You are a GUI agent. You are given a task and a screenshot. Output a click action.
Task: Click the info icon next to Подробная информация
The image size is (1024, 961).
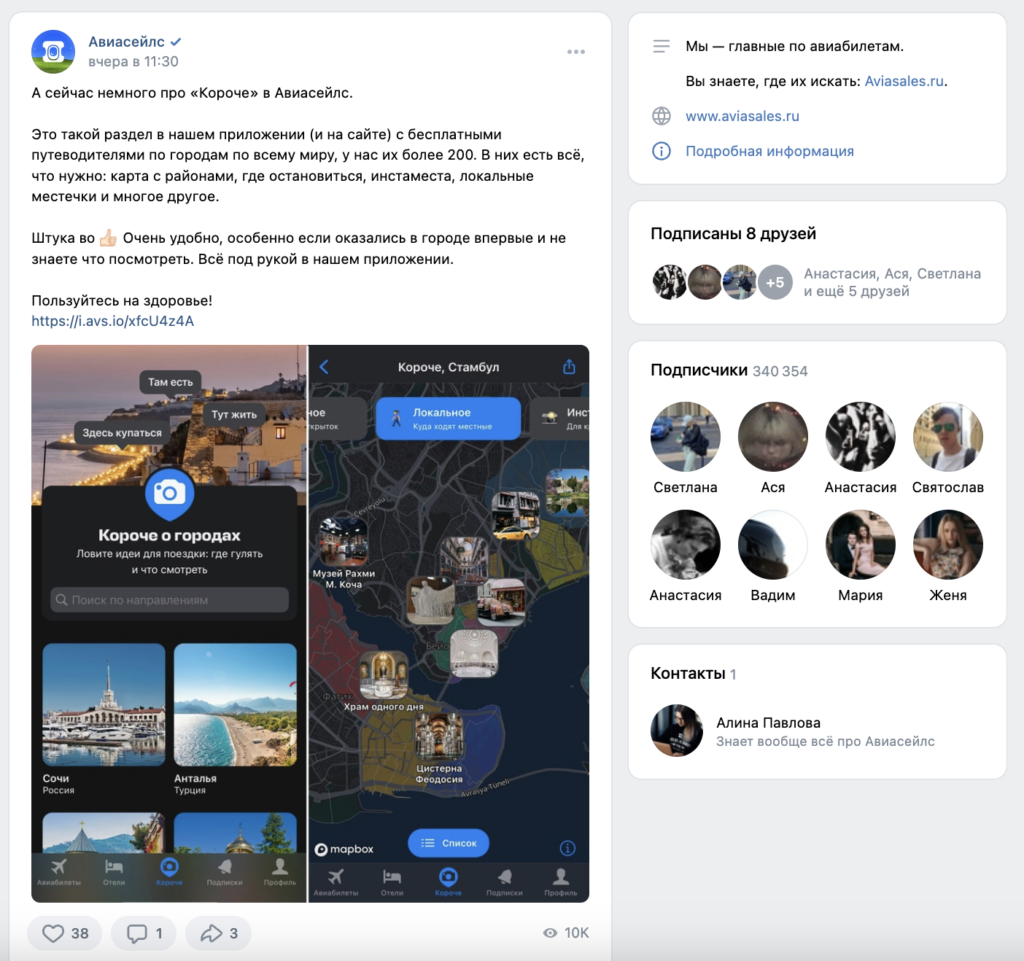pos(661,151)
